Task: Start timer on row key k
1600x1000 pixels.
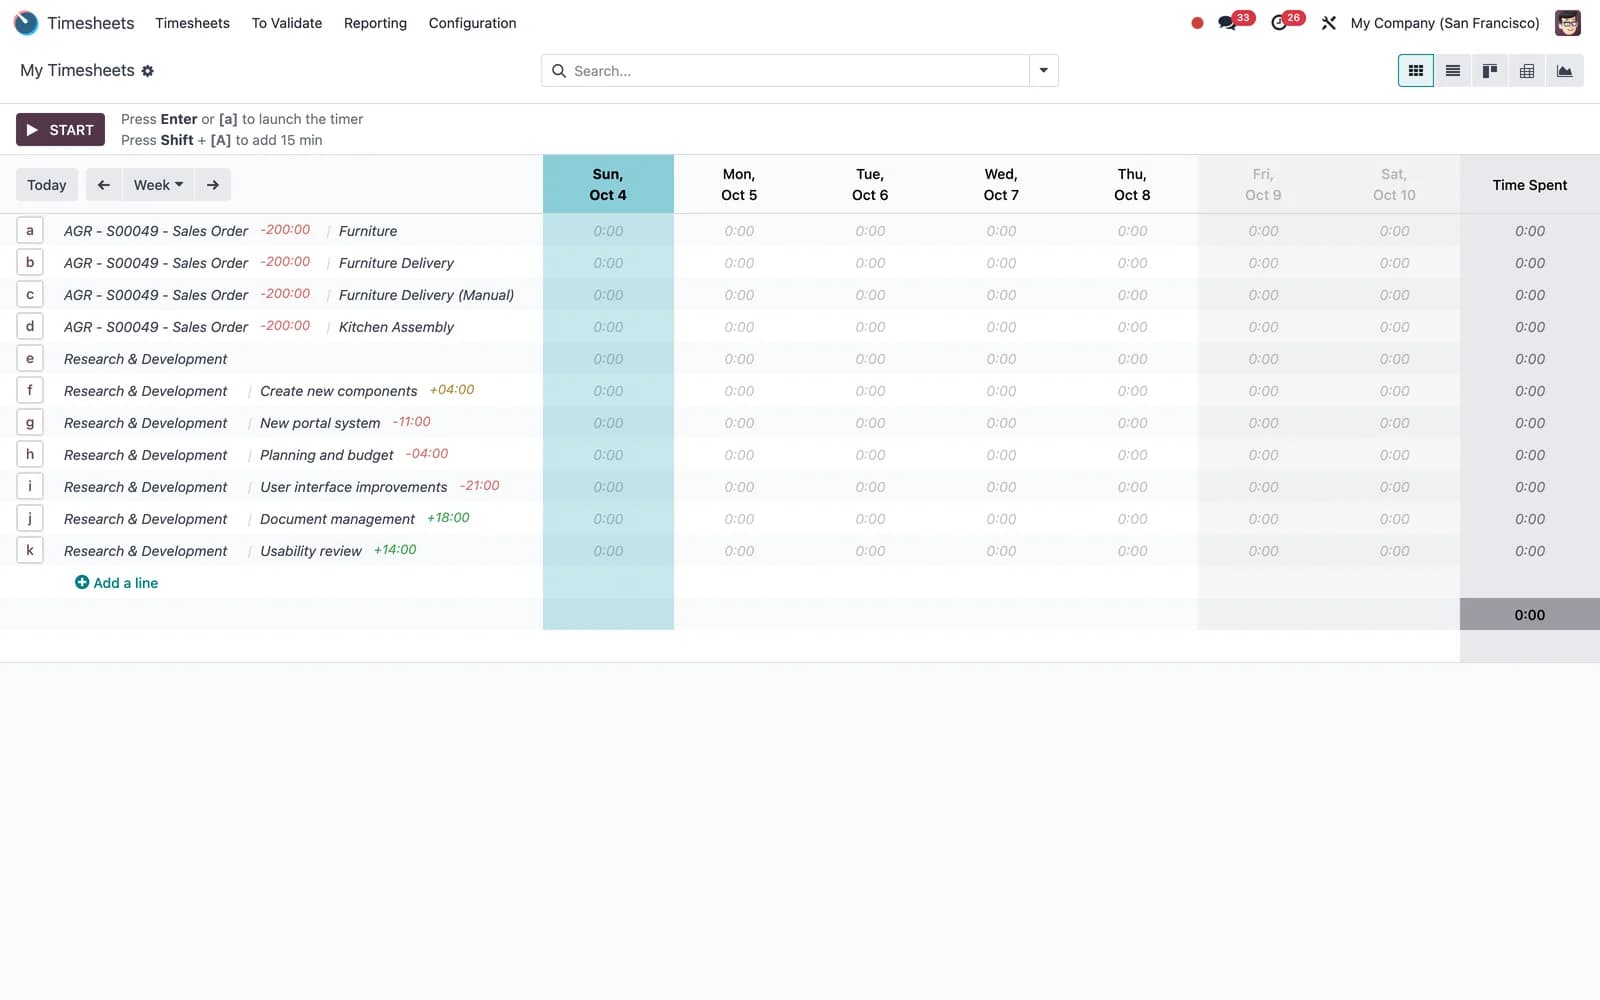Action: [30, 551]
